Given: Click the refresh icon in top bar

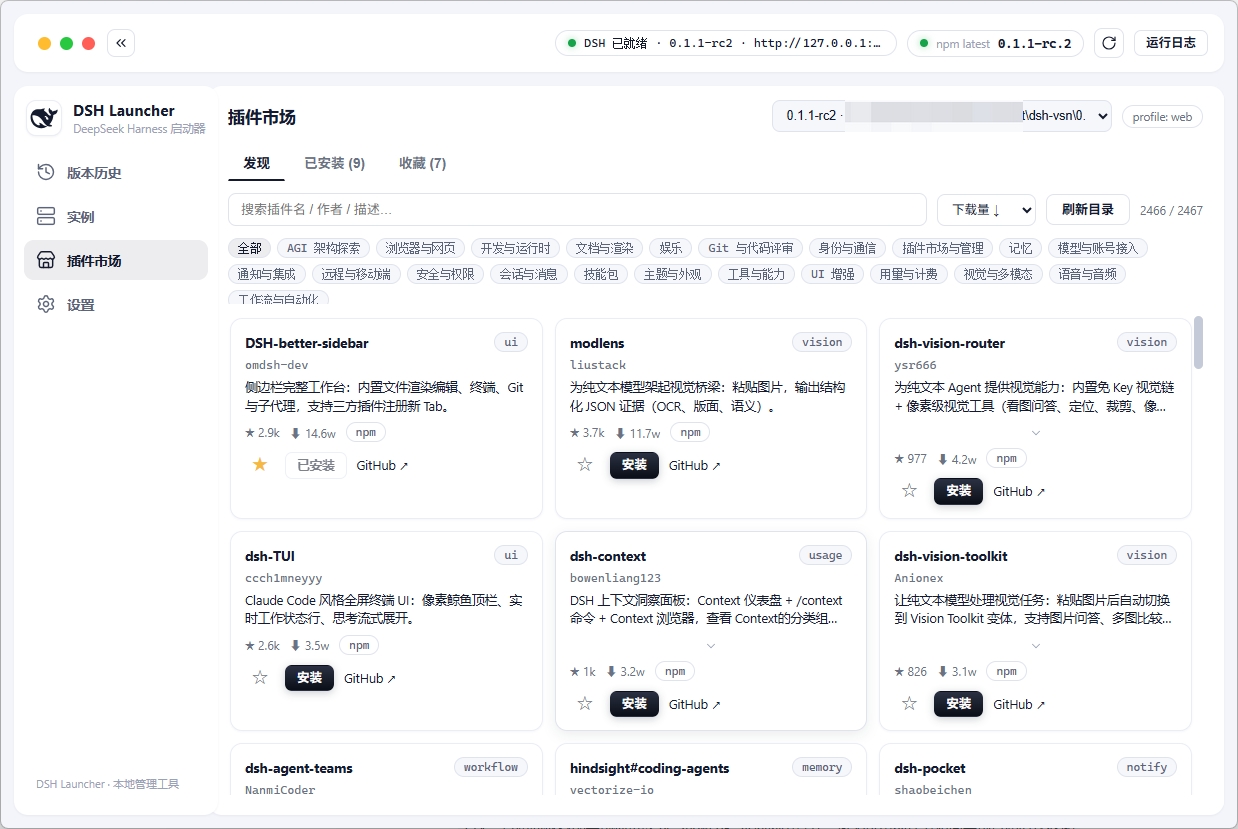Looking at the screenshot, I should coord(1108,43).
